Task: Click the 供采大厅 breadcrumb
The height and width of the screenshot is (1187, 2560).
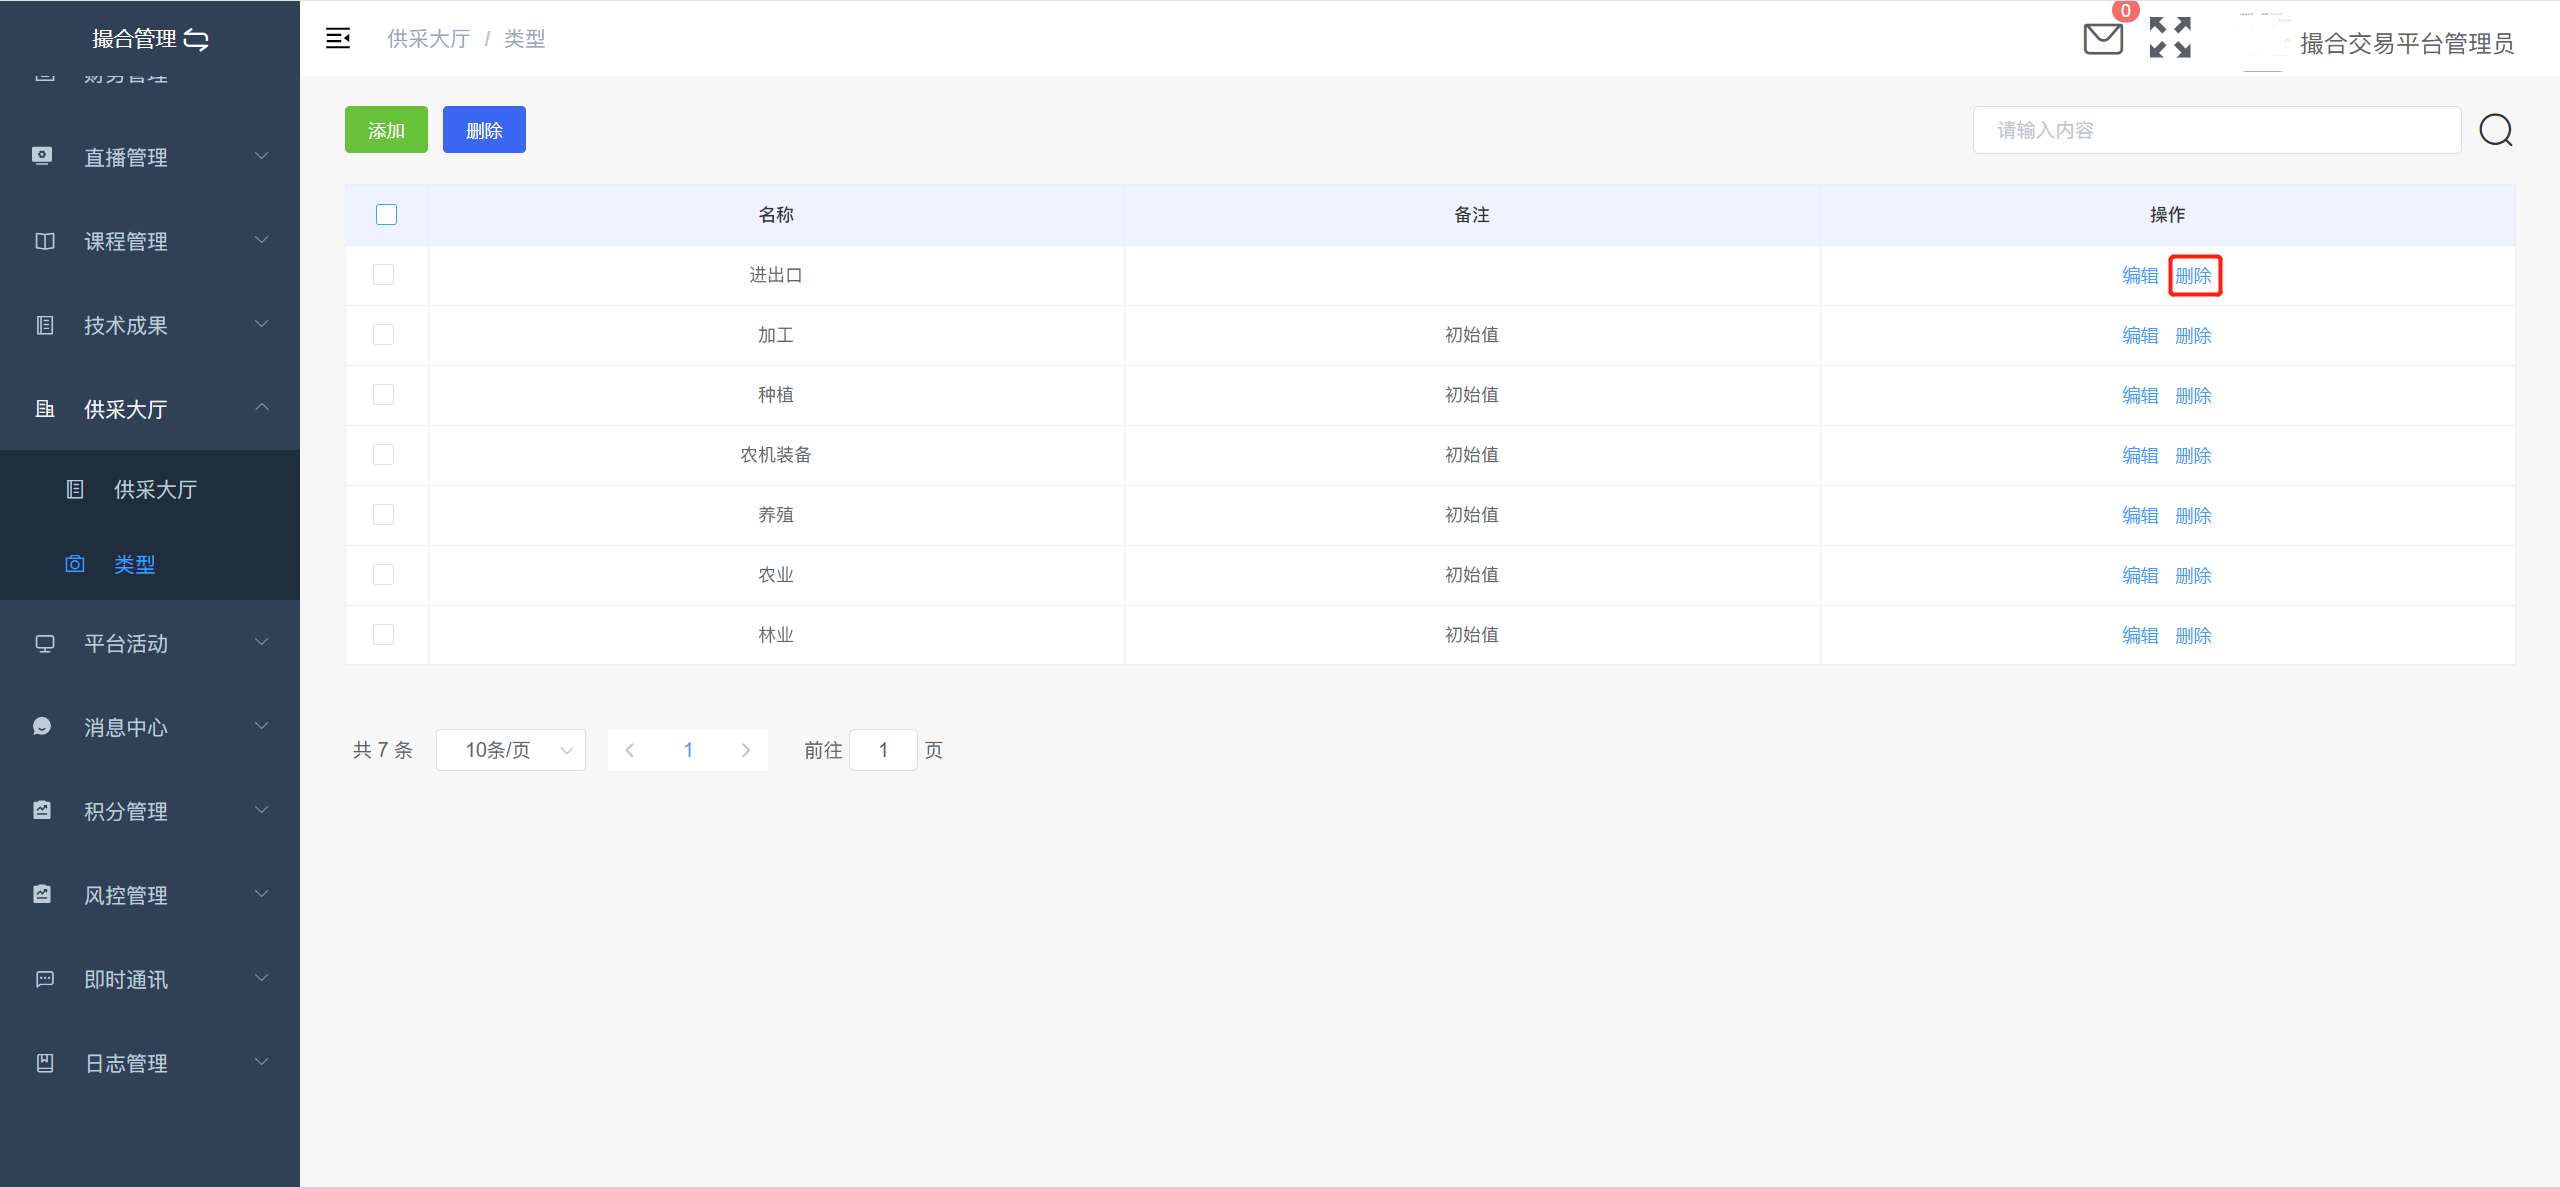Action: tap(428, 38)
